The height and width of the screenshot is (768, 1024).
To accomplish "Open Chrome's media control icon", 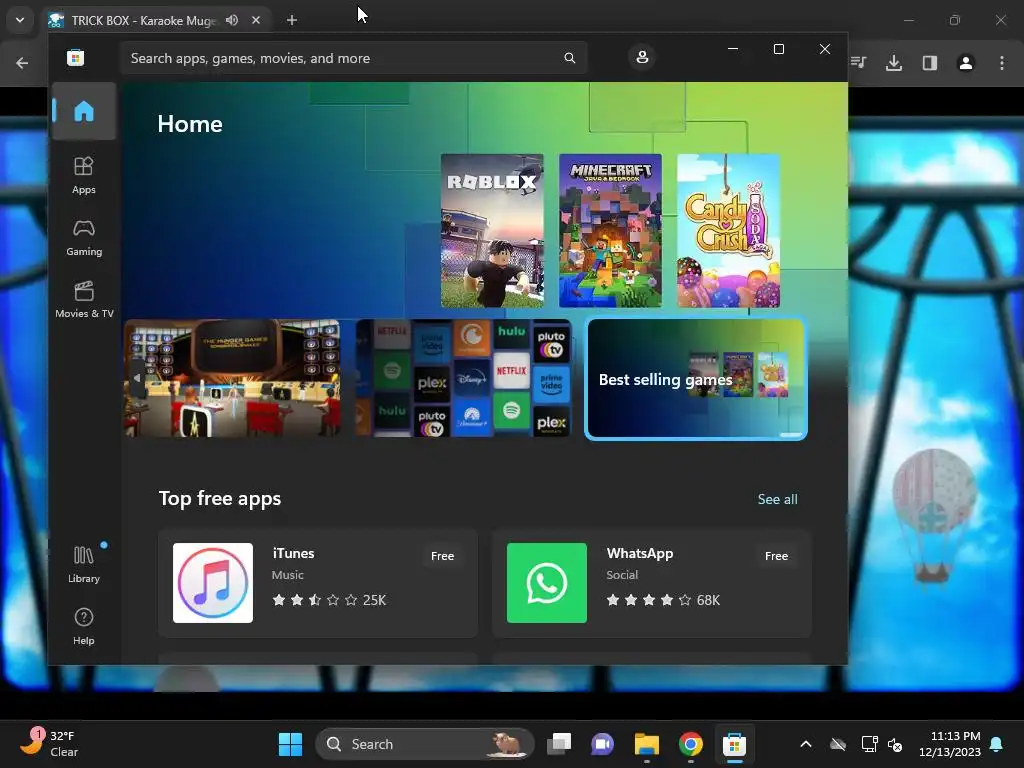I will click(858, 63).
